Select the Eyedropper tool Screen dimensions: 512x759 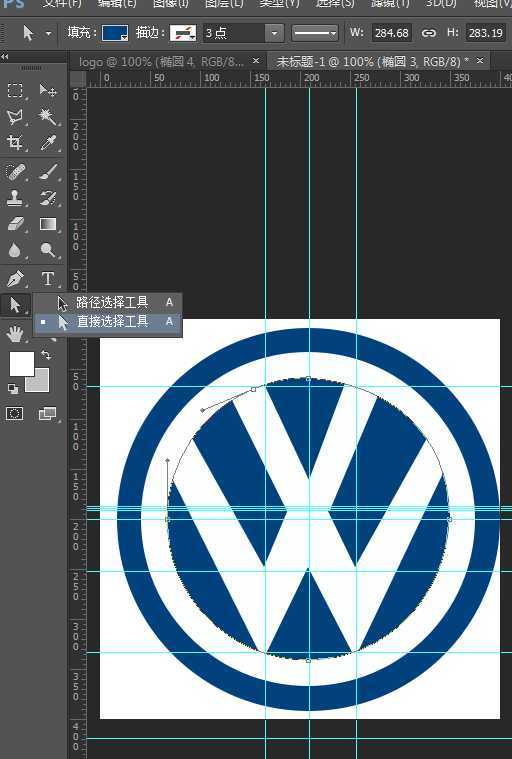pos(48,143)
